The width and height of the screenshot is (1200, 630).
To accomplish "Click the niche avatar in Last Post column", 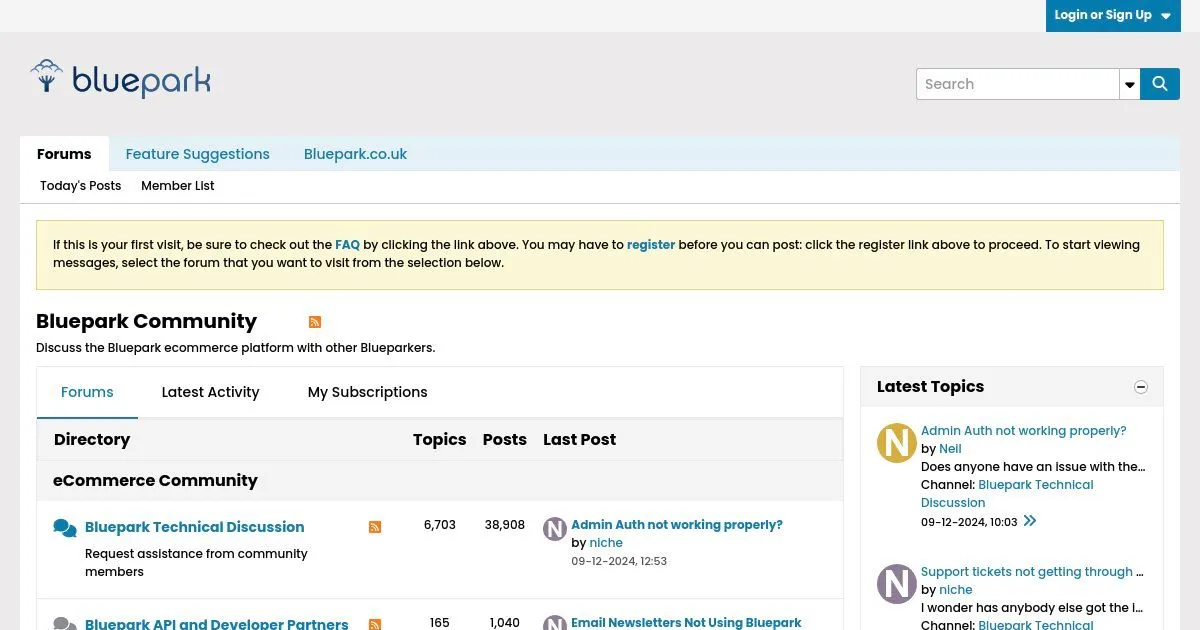I will pyautogui.click(x=555, y=529).
